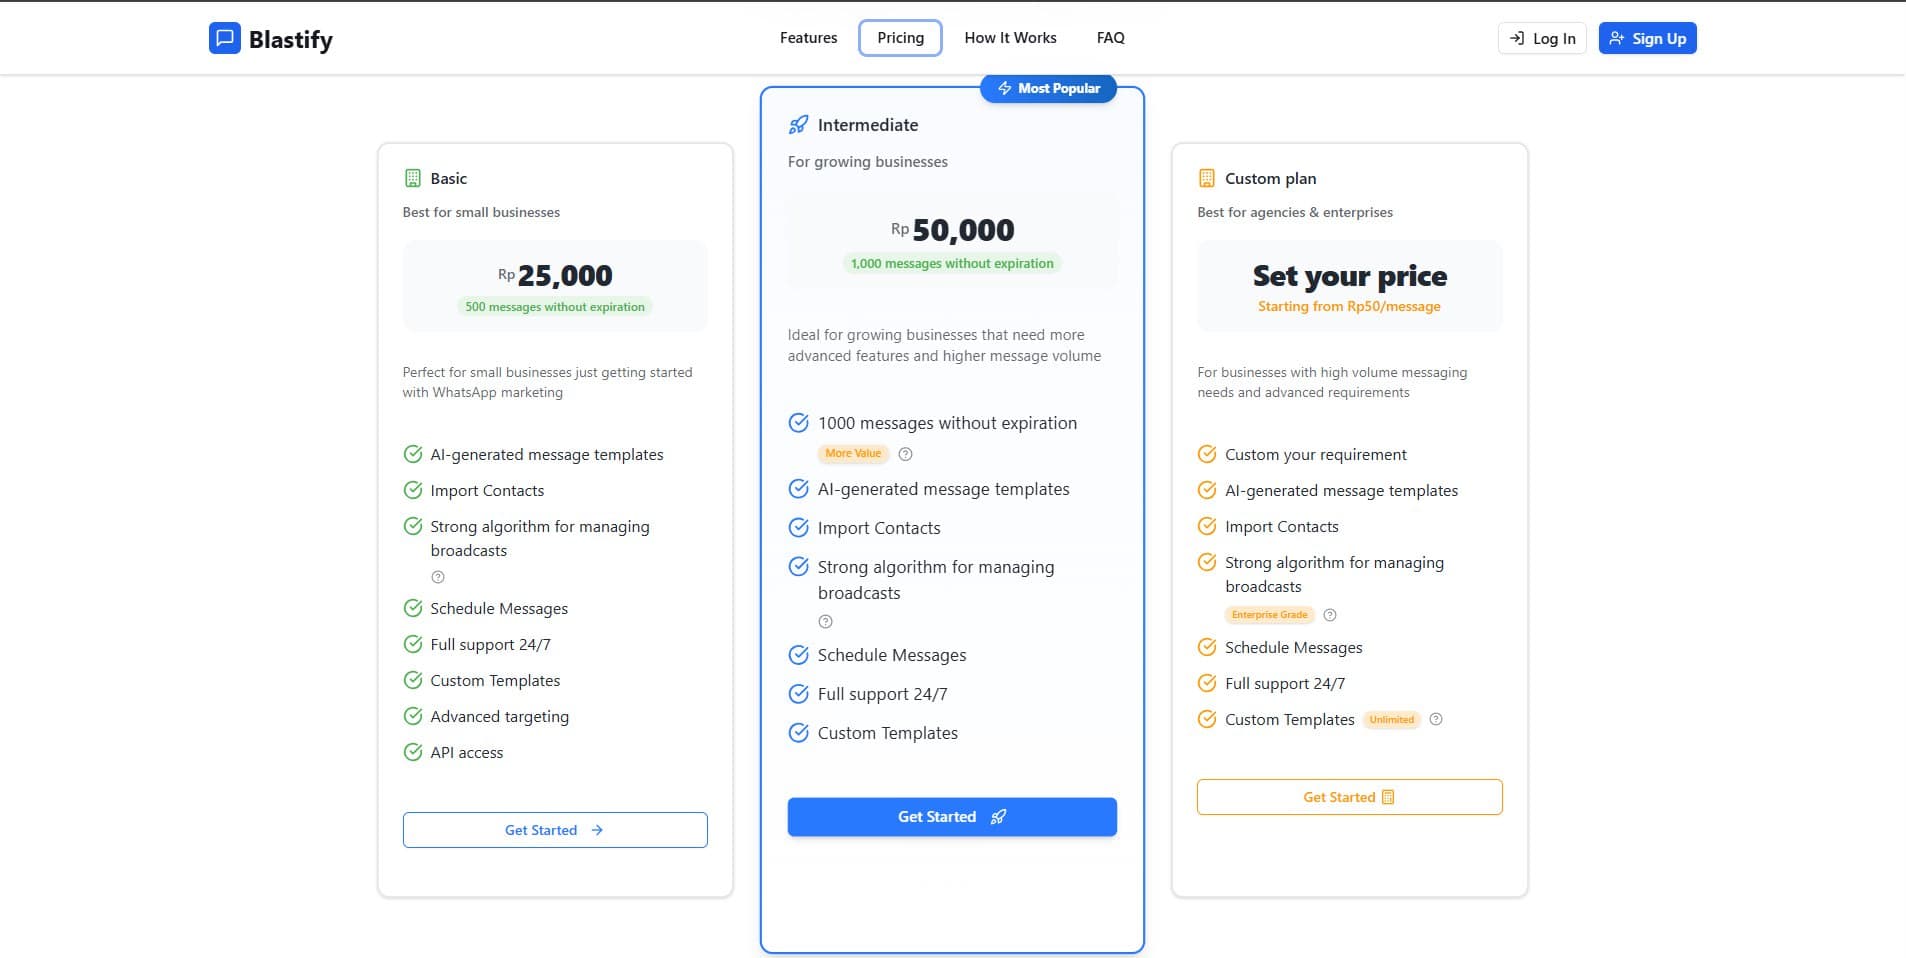
Task: Open the Features nav item
Action: pos(808,38)
